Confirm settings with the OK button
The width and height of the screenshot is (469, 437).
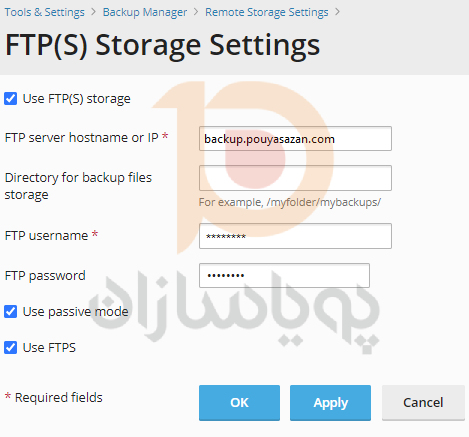[239, 403]
